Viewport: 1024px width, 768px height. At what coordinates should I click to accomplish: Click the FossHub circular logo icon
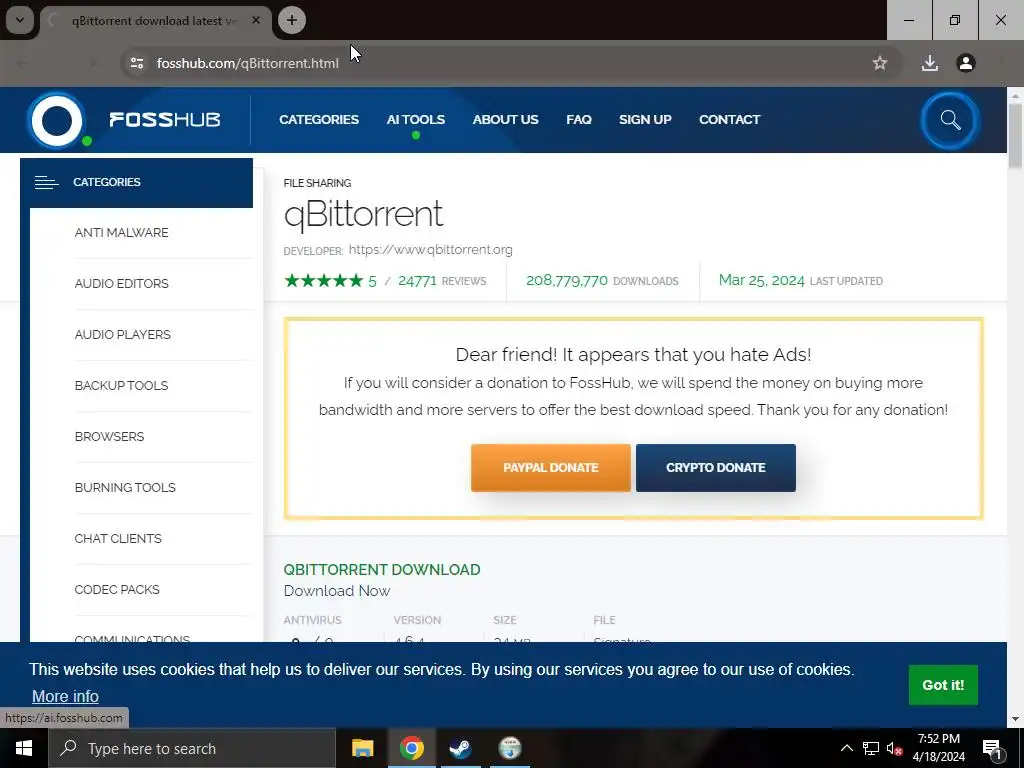[57, 120]
